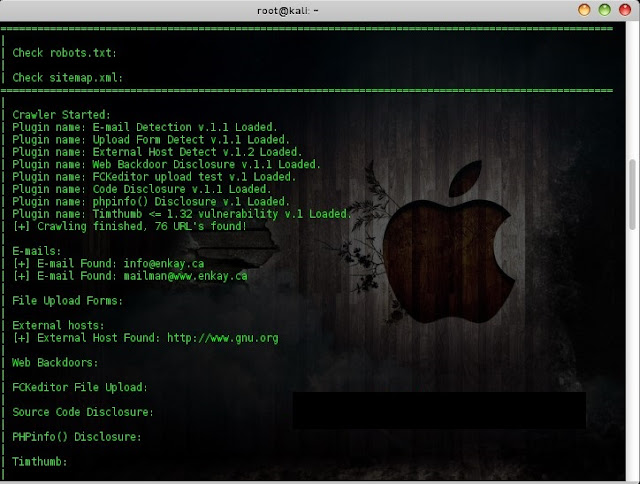640x484 pixels.
Task: Click the 'Source Code Disclosure:' heading
Action: point(83,412)
